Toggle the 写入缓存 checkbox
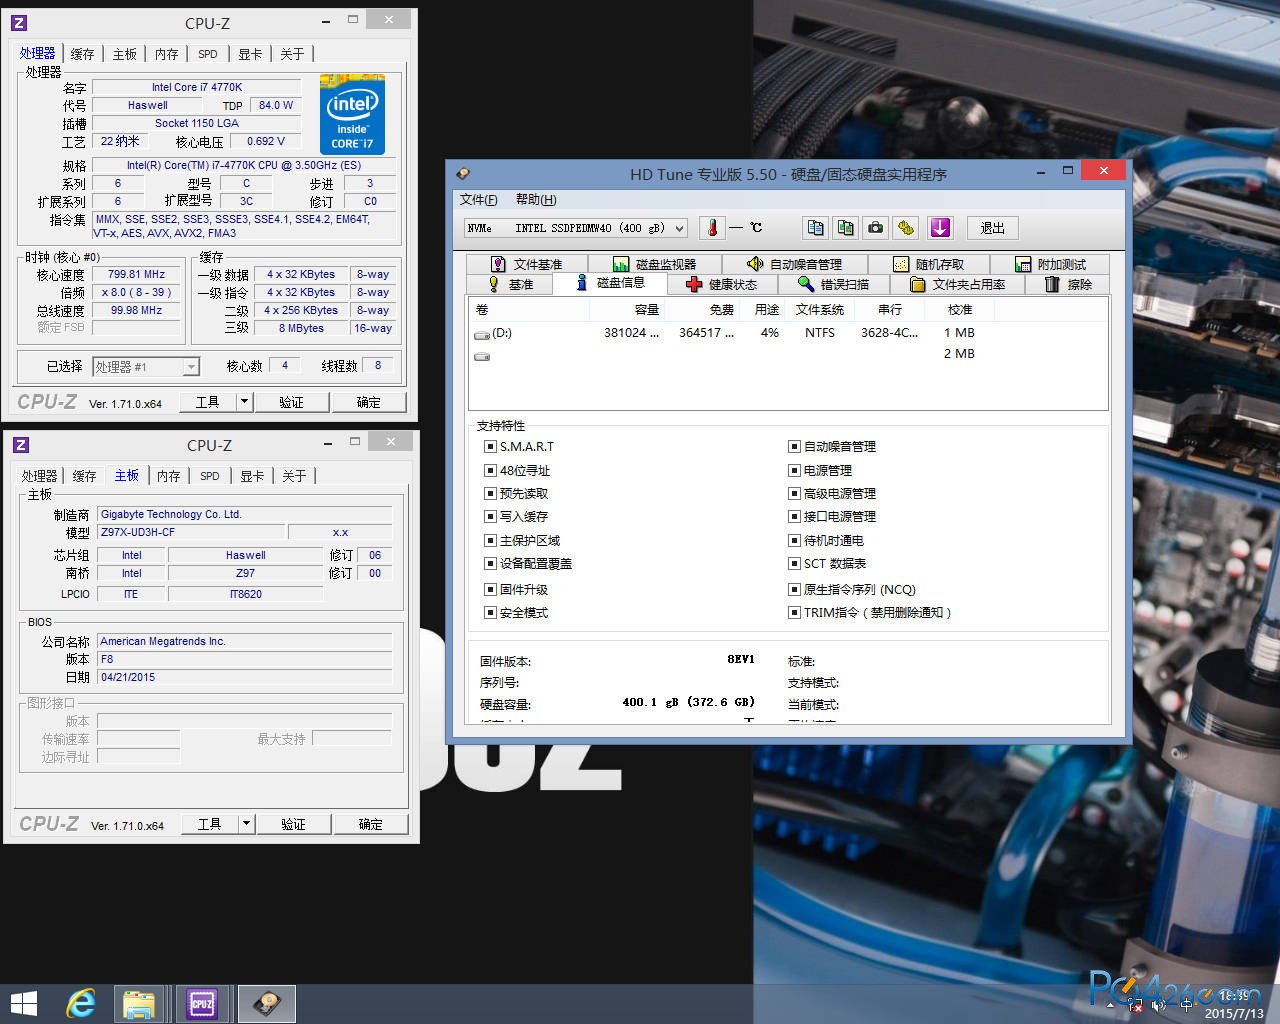This screenshot has height=1024, width=1280. click(490, 516)
